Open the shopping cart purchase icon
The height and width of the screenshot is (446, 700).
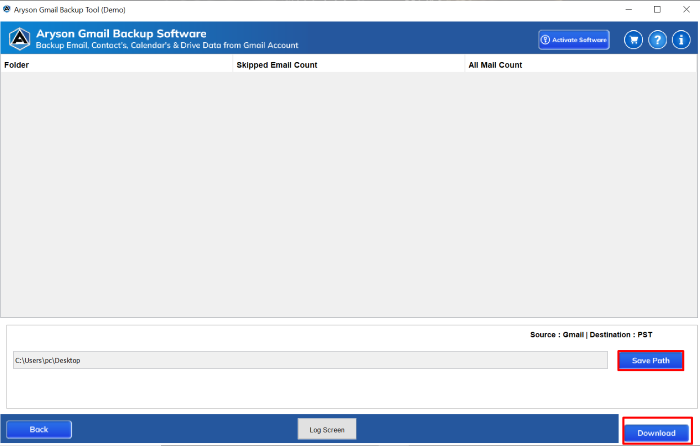(633, 40)
